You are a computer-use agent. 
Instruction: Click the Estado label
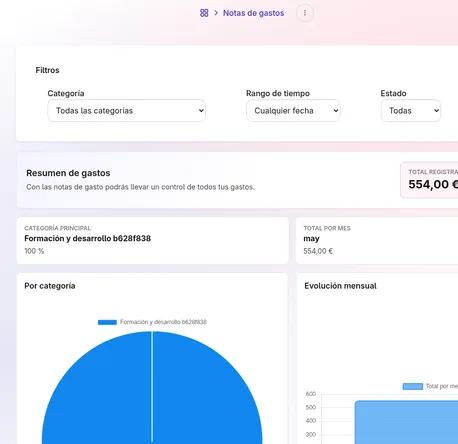coord(393,93)
